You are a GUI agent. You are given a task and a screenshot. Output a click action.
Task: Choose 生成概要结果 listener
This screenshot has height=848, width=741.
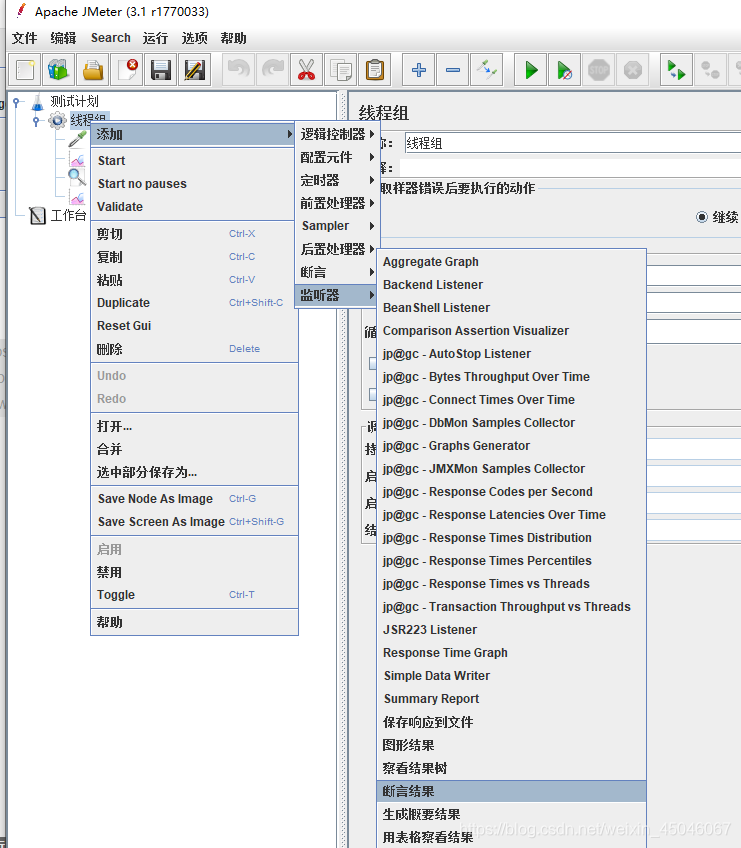[x=512, y=814]
